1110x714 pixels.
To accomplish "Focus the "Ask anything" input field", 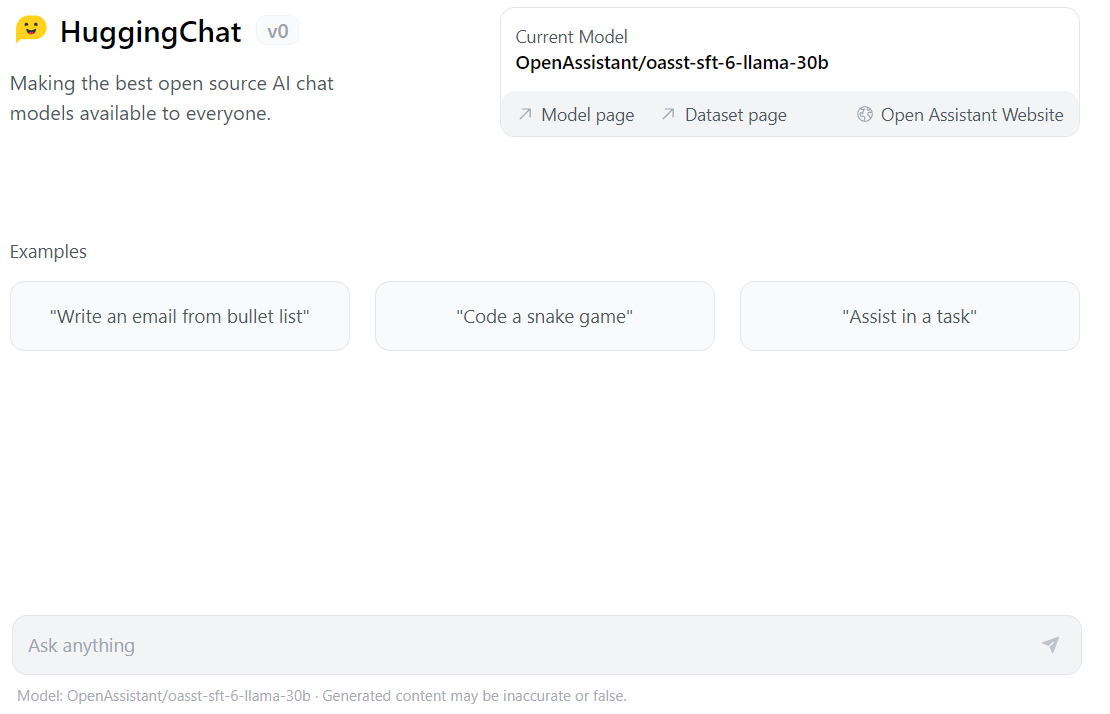I will pyautogui.click(x=547, y=645).
